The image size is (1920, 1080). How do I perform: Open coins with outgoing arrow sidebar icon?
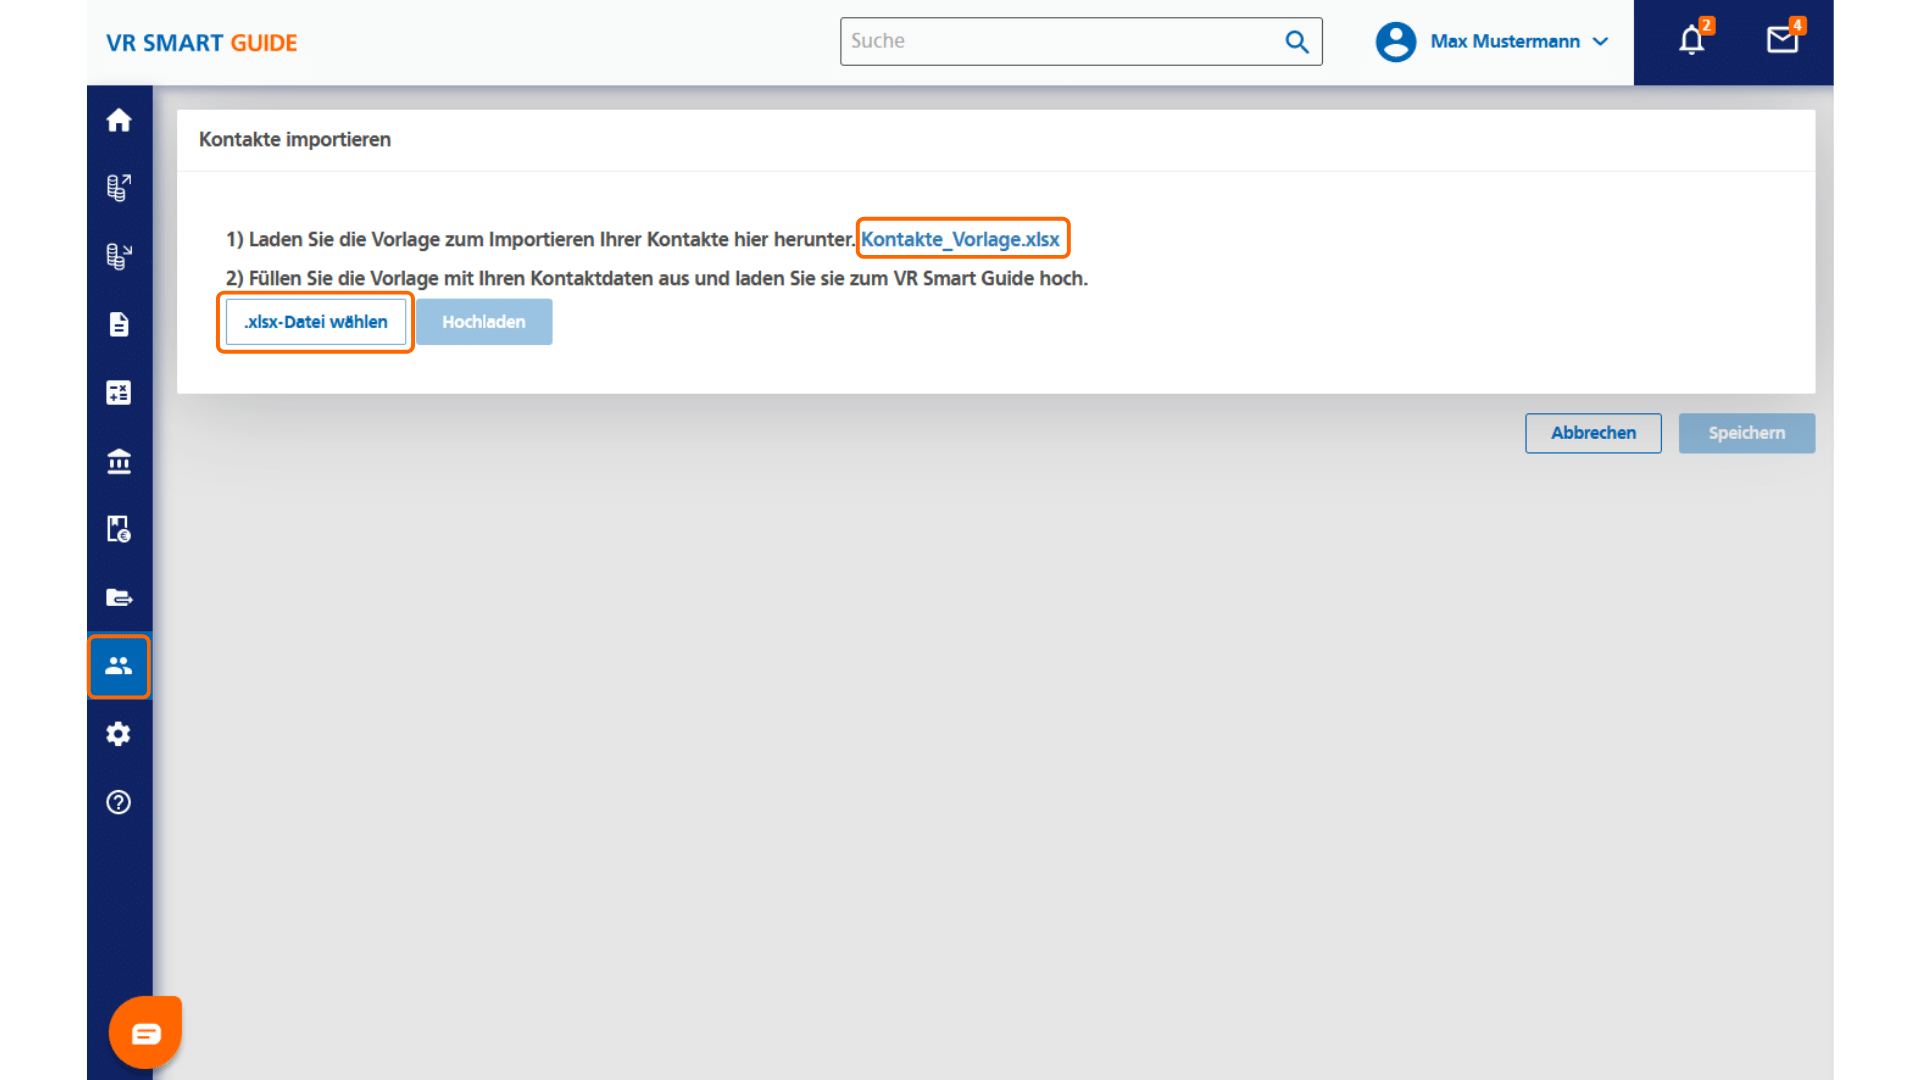119,188
